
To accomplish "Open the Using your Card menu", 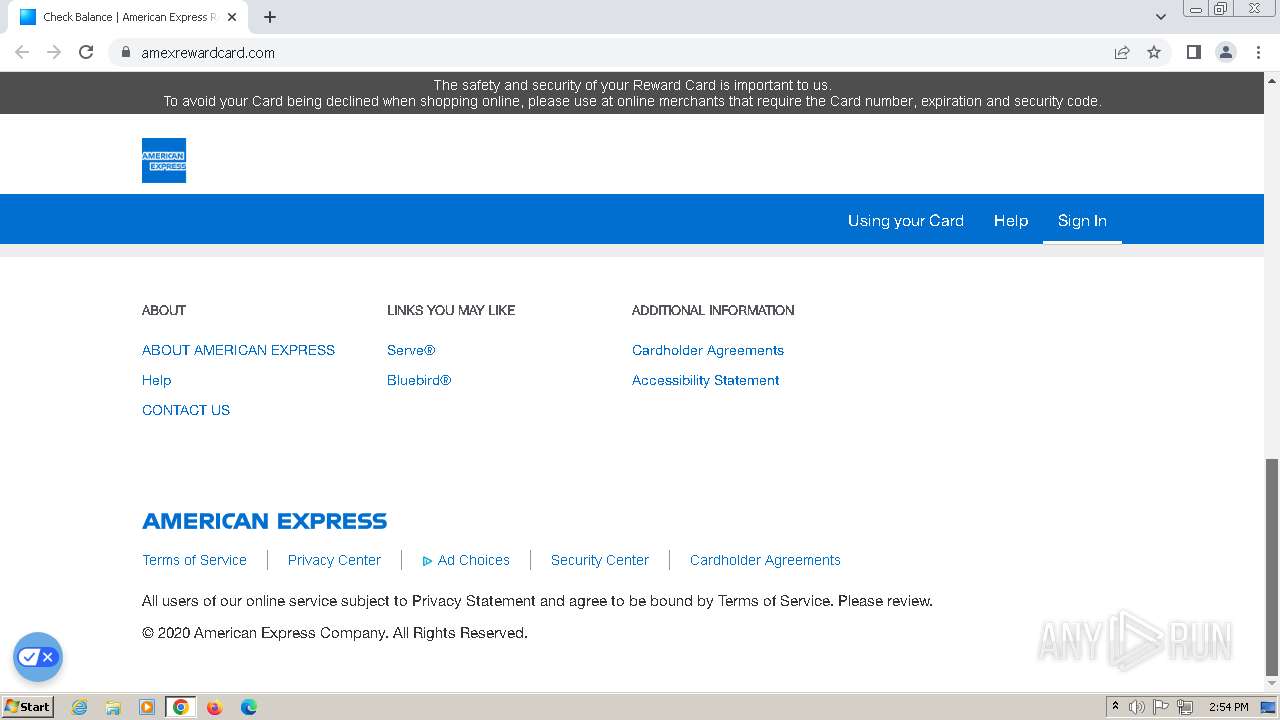I will (x=906, y=221).
